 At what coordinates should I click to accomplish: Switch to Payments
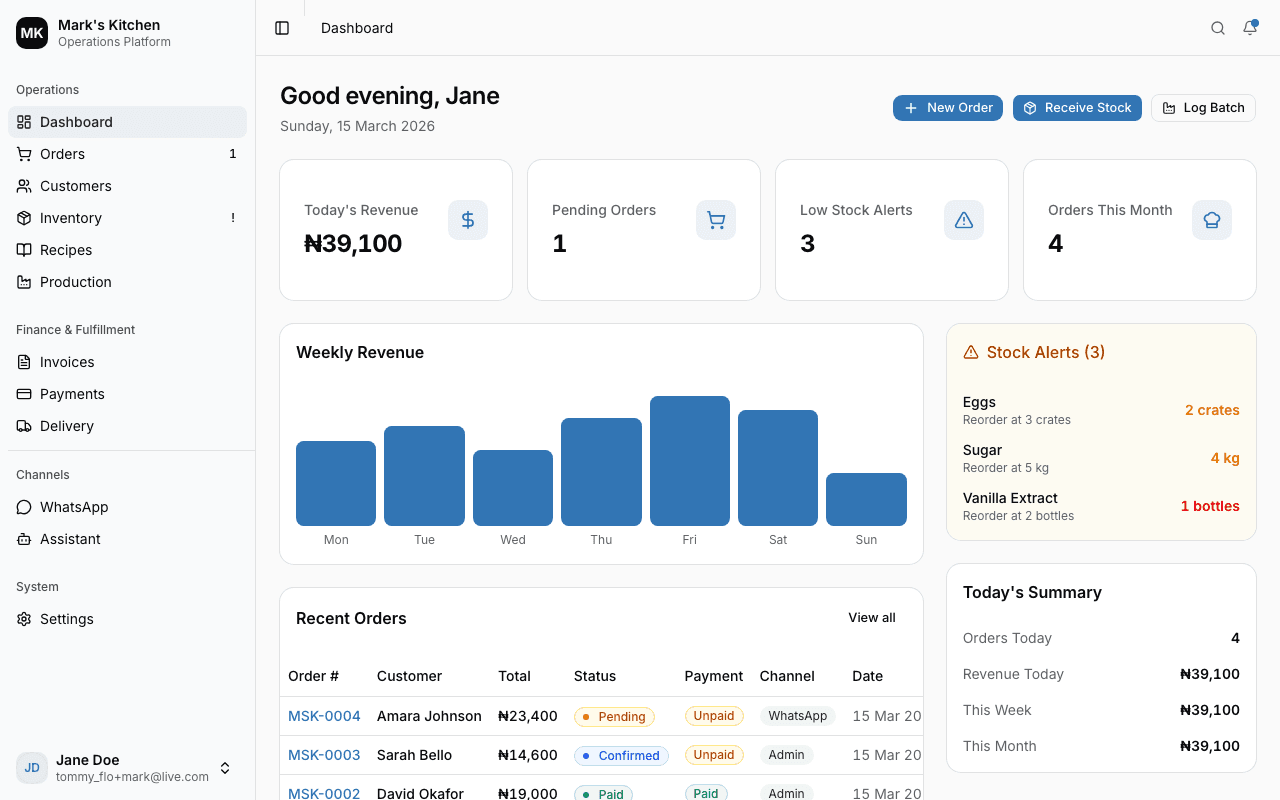72,394
